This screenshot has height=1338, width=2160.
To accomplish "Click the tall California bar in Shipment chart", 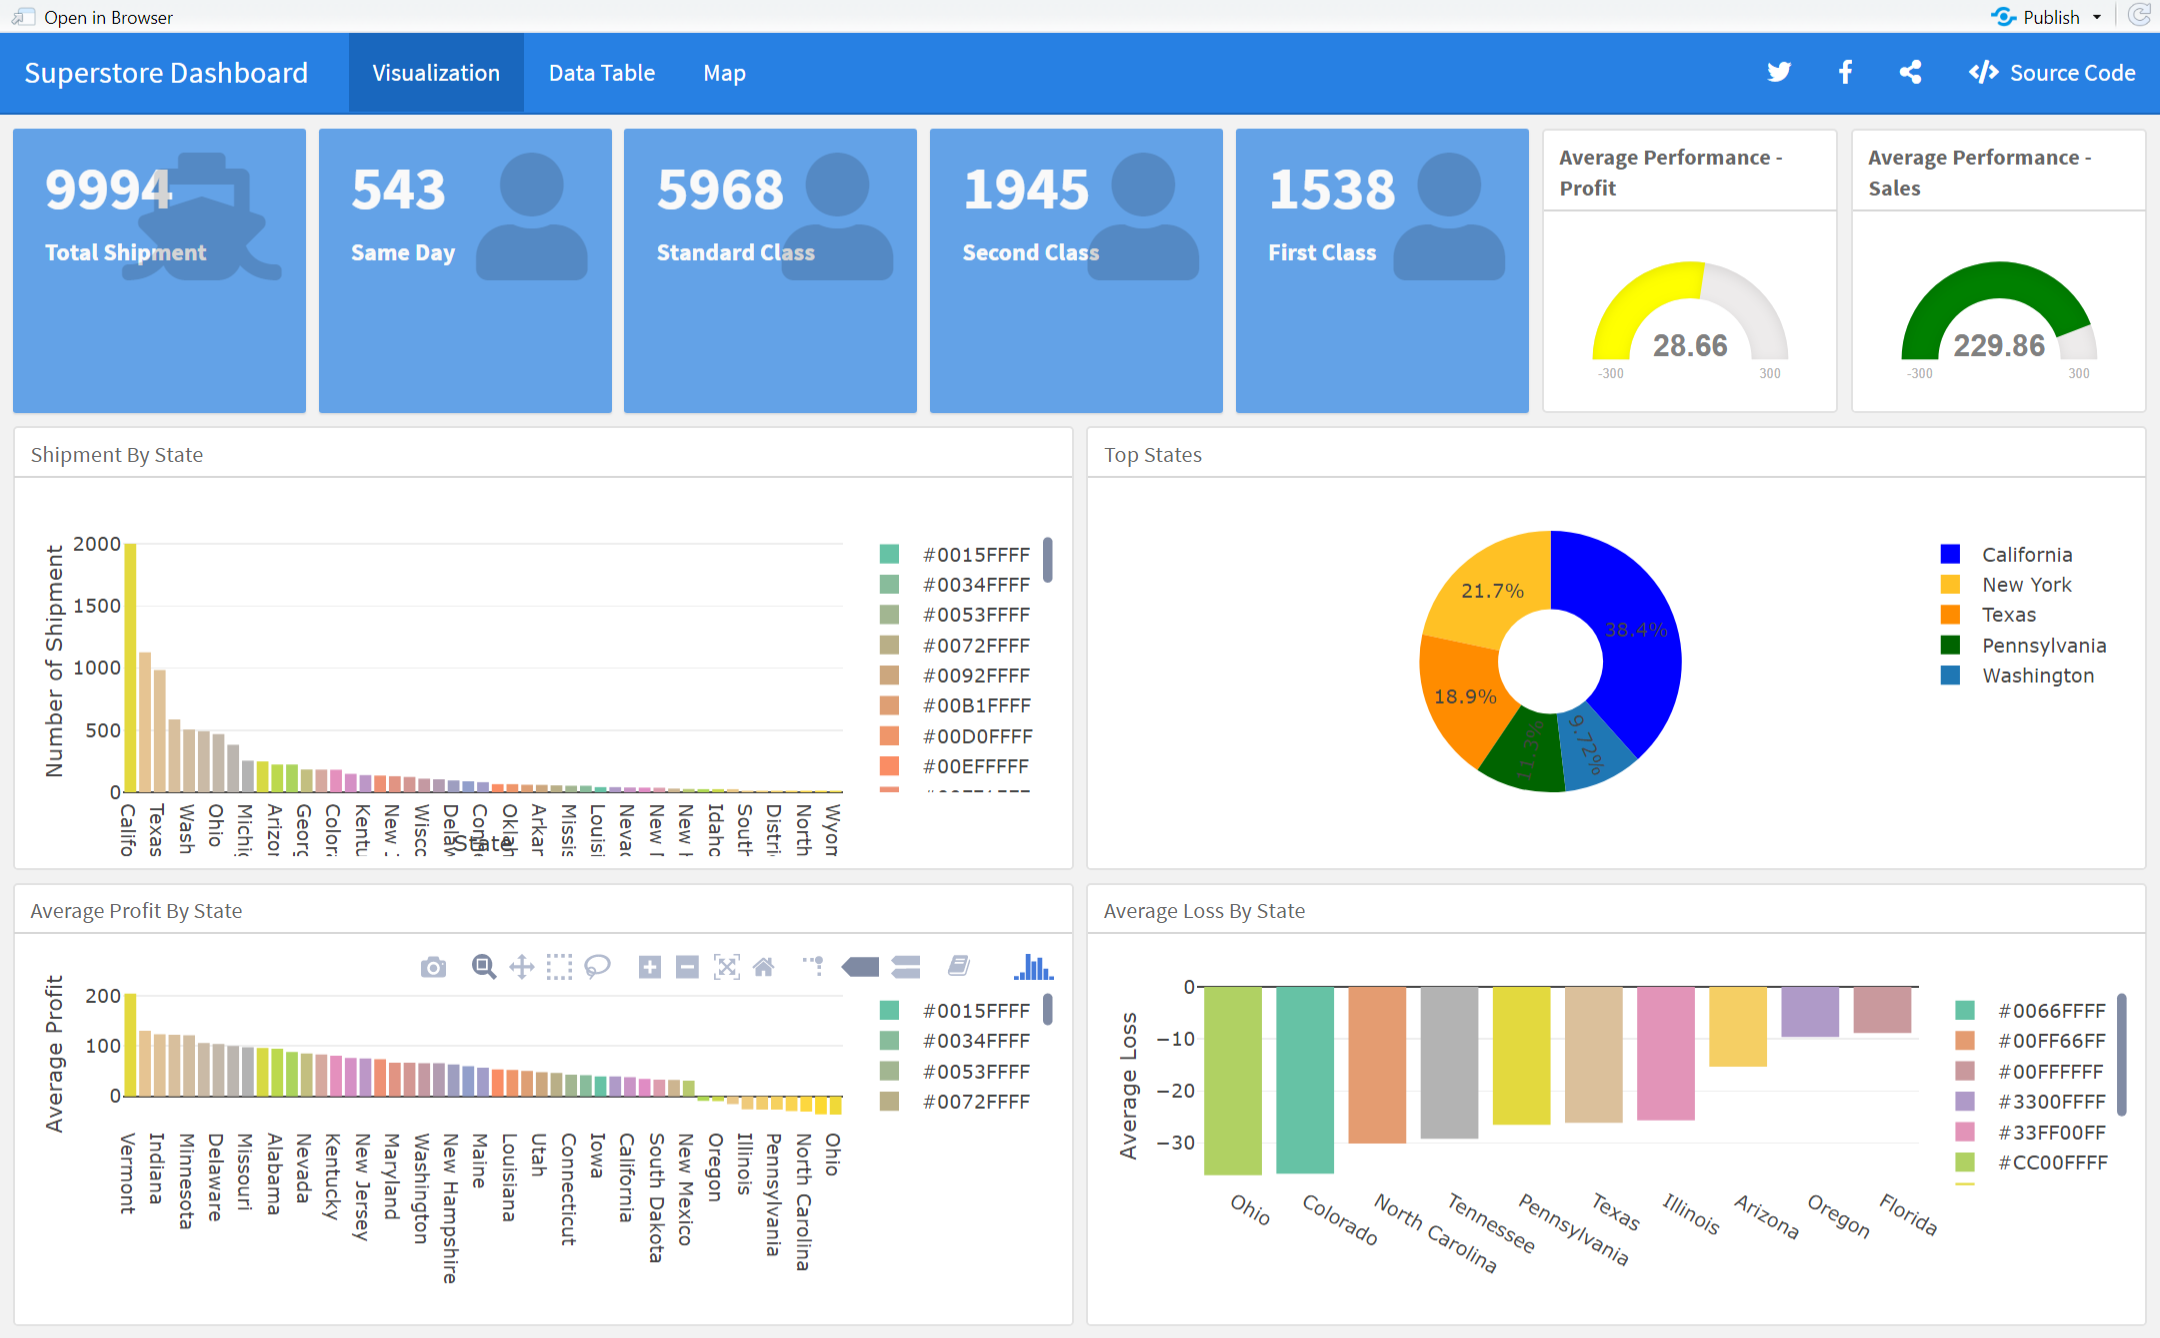I will pyautogui.click(x=130, y=668).
